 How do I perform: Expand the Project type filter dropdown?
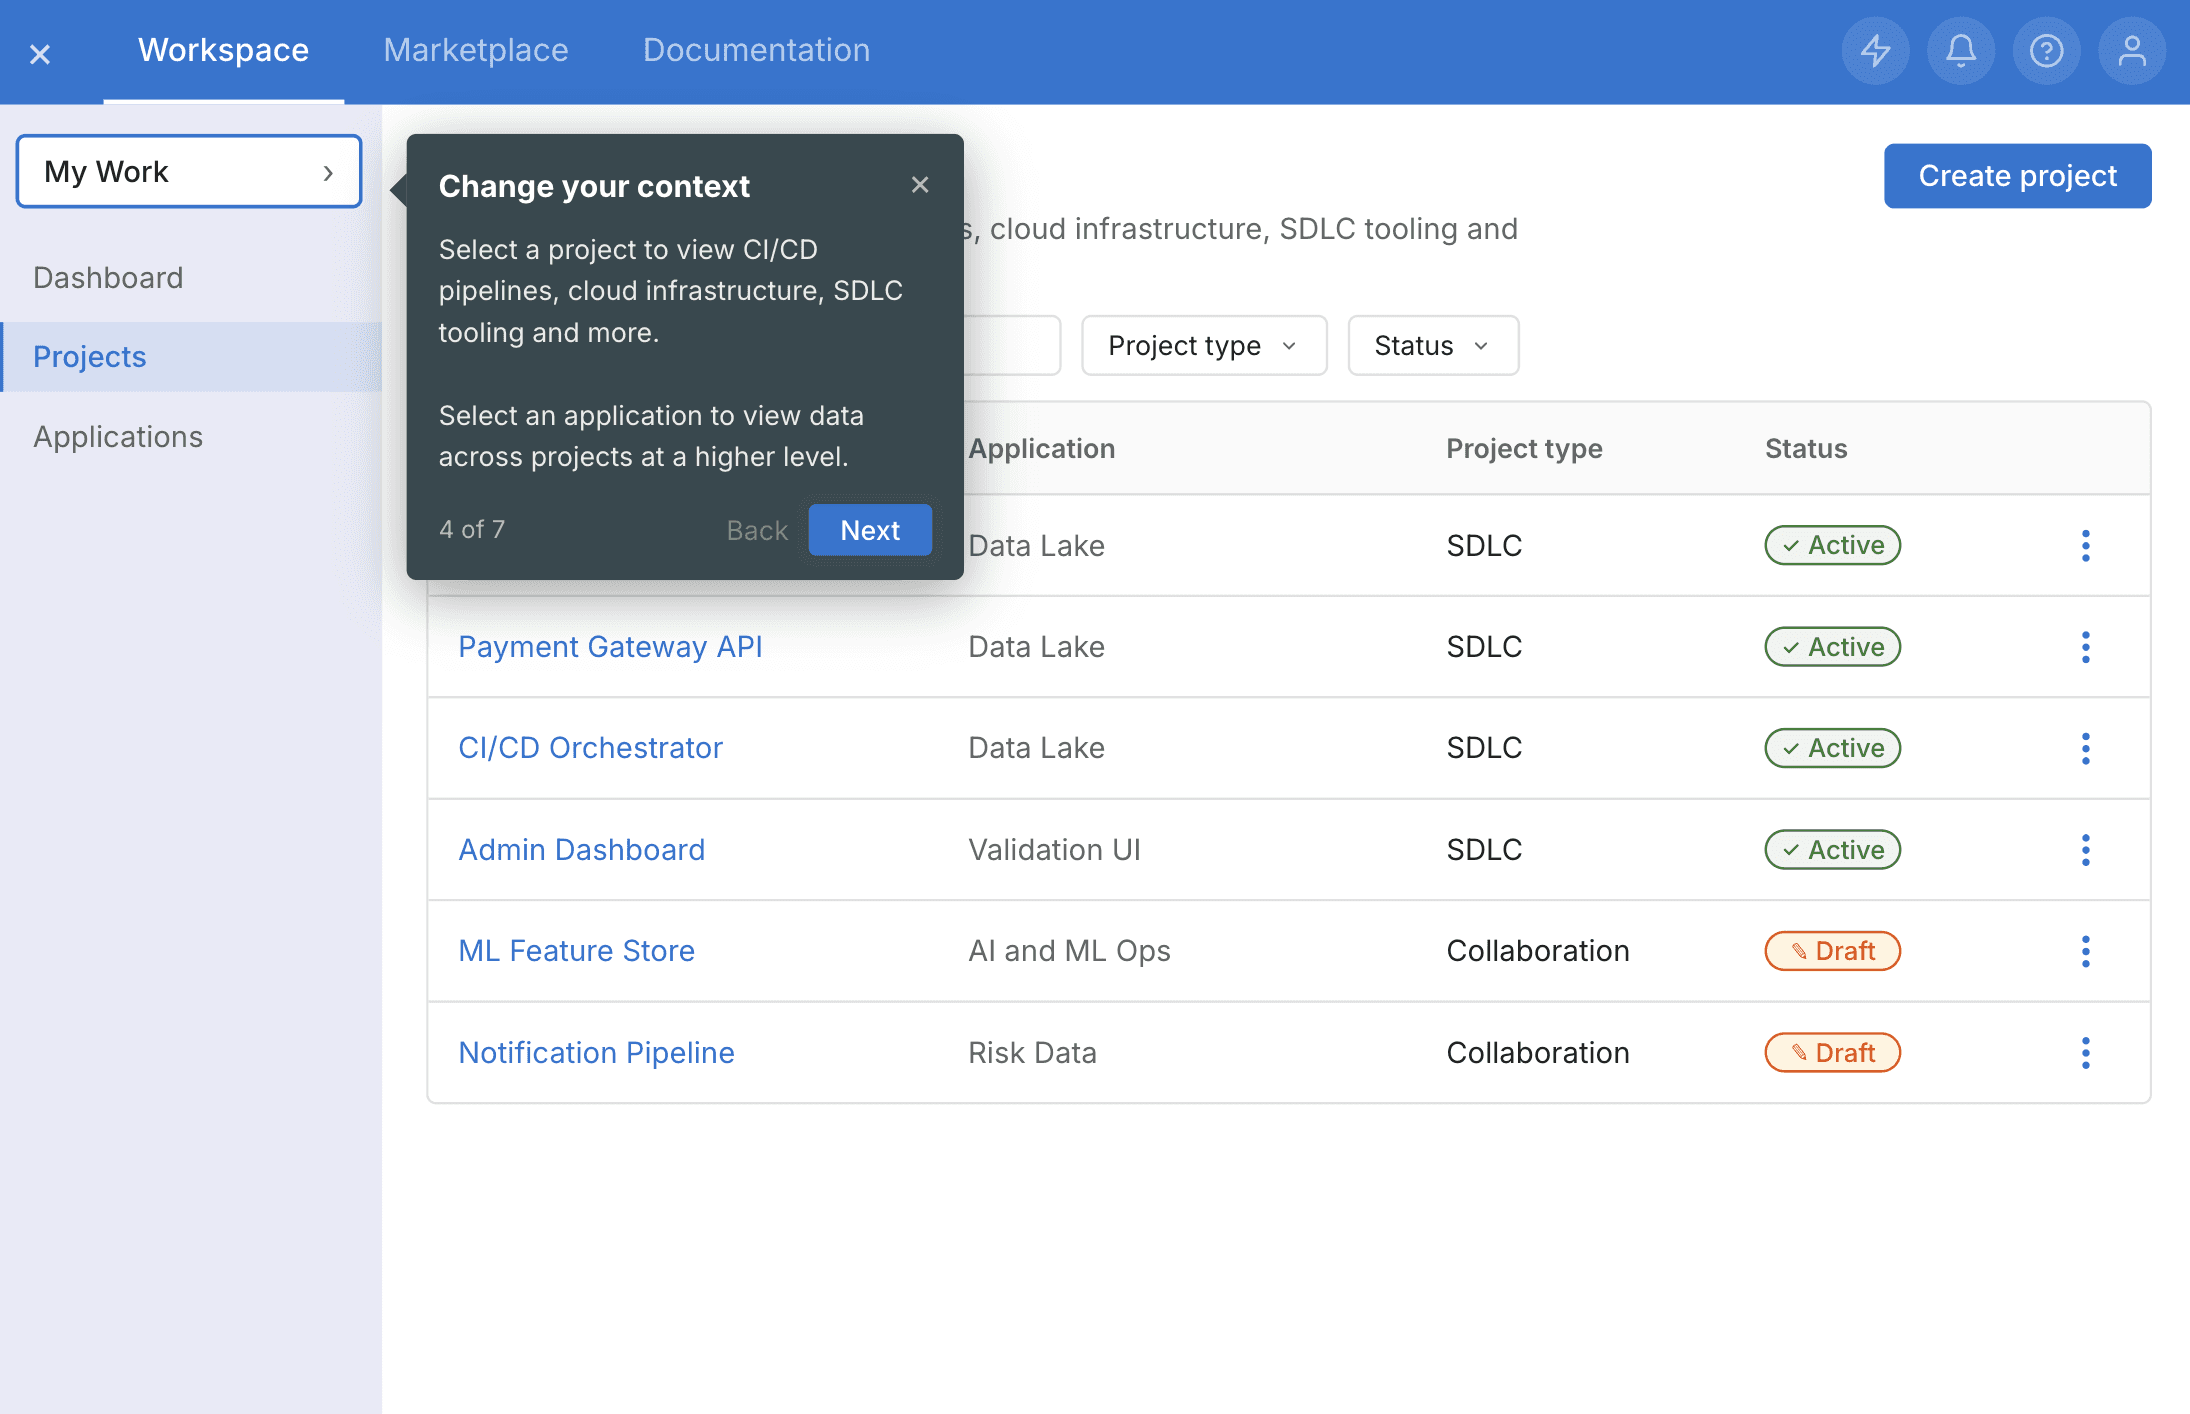[1204, 346]
